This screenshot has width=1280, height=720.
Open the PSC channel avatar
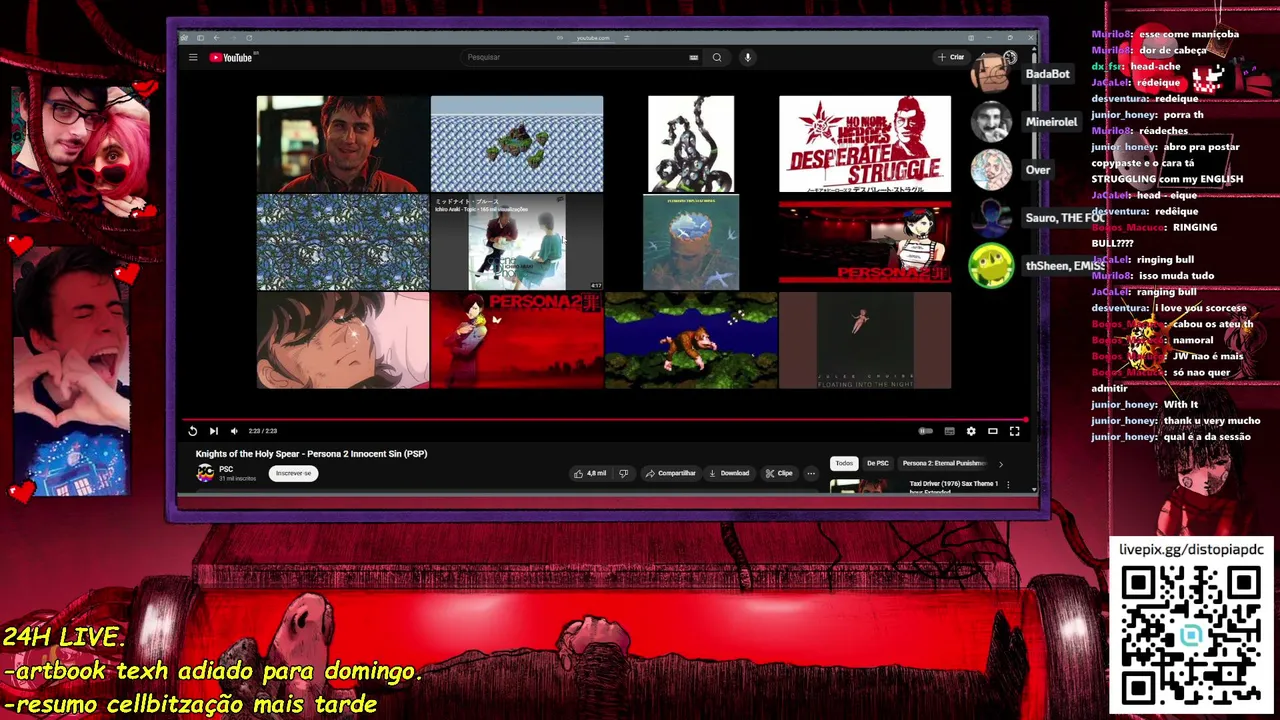[205, 473]
